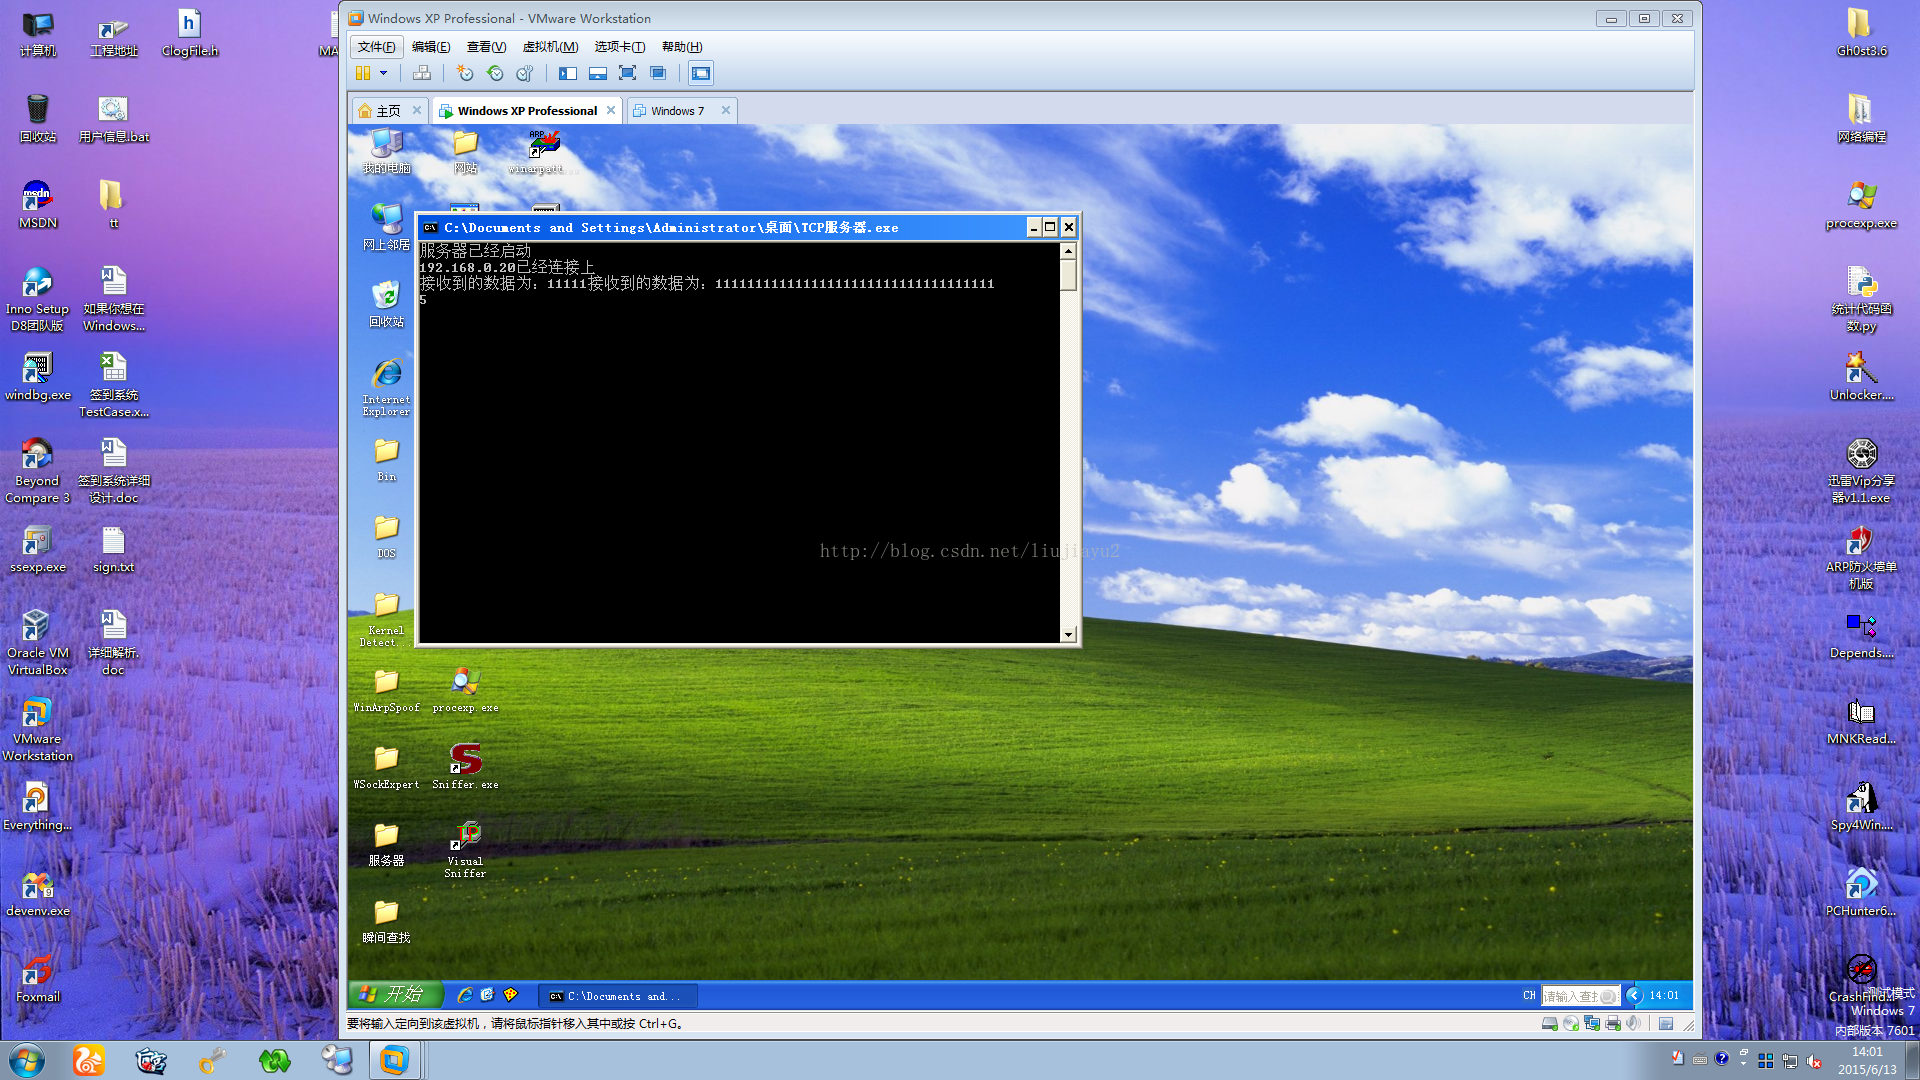
Task: Toggle the thumbnail bar view
Action: [598, 73]
